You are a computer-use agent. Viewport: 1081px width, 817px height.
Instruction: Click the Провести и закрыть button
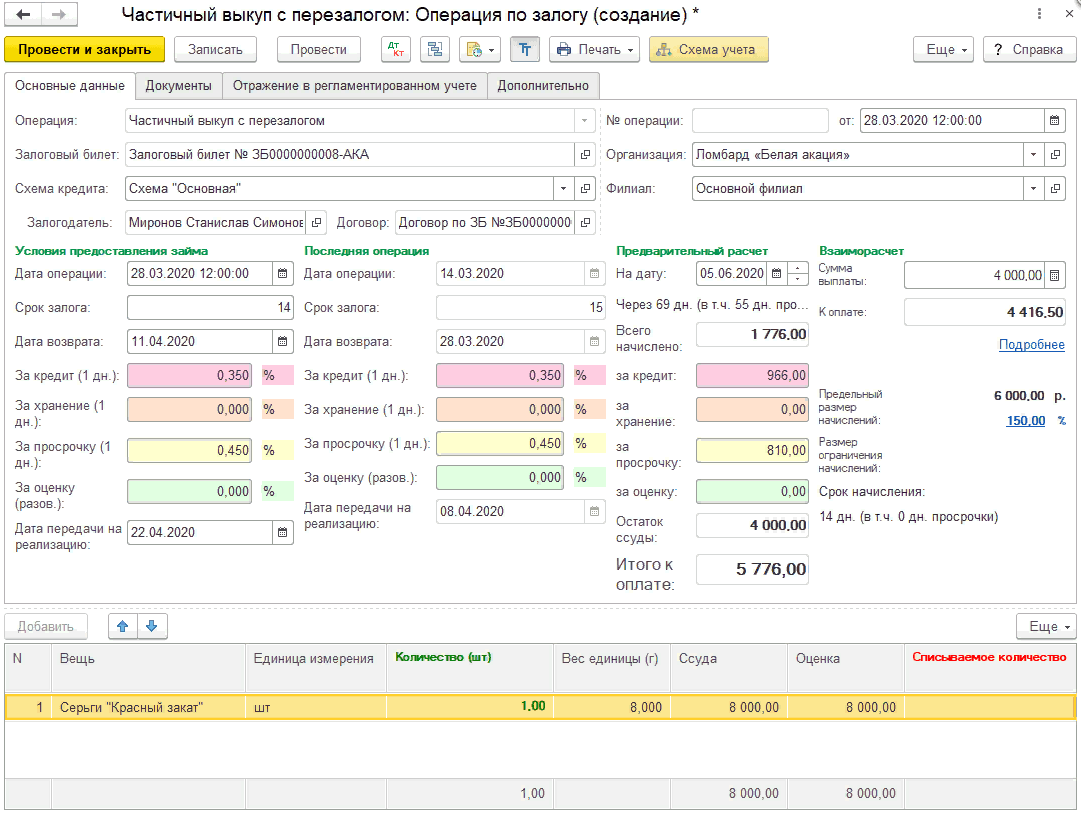pos(84,50)
